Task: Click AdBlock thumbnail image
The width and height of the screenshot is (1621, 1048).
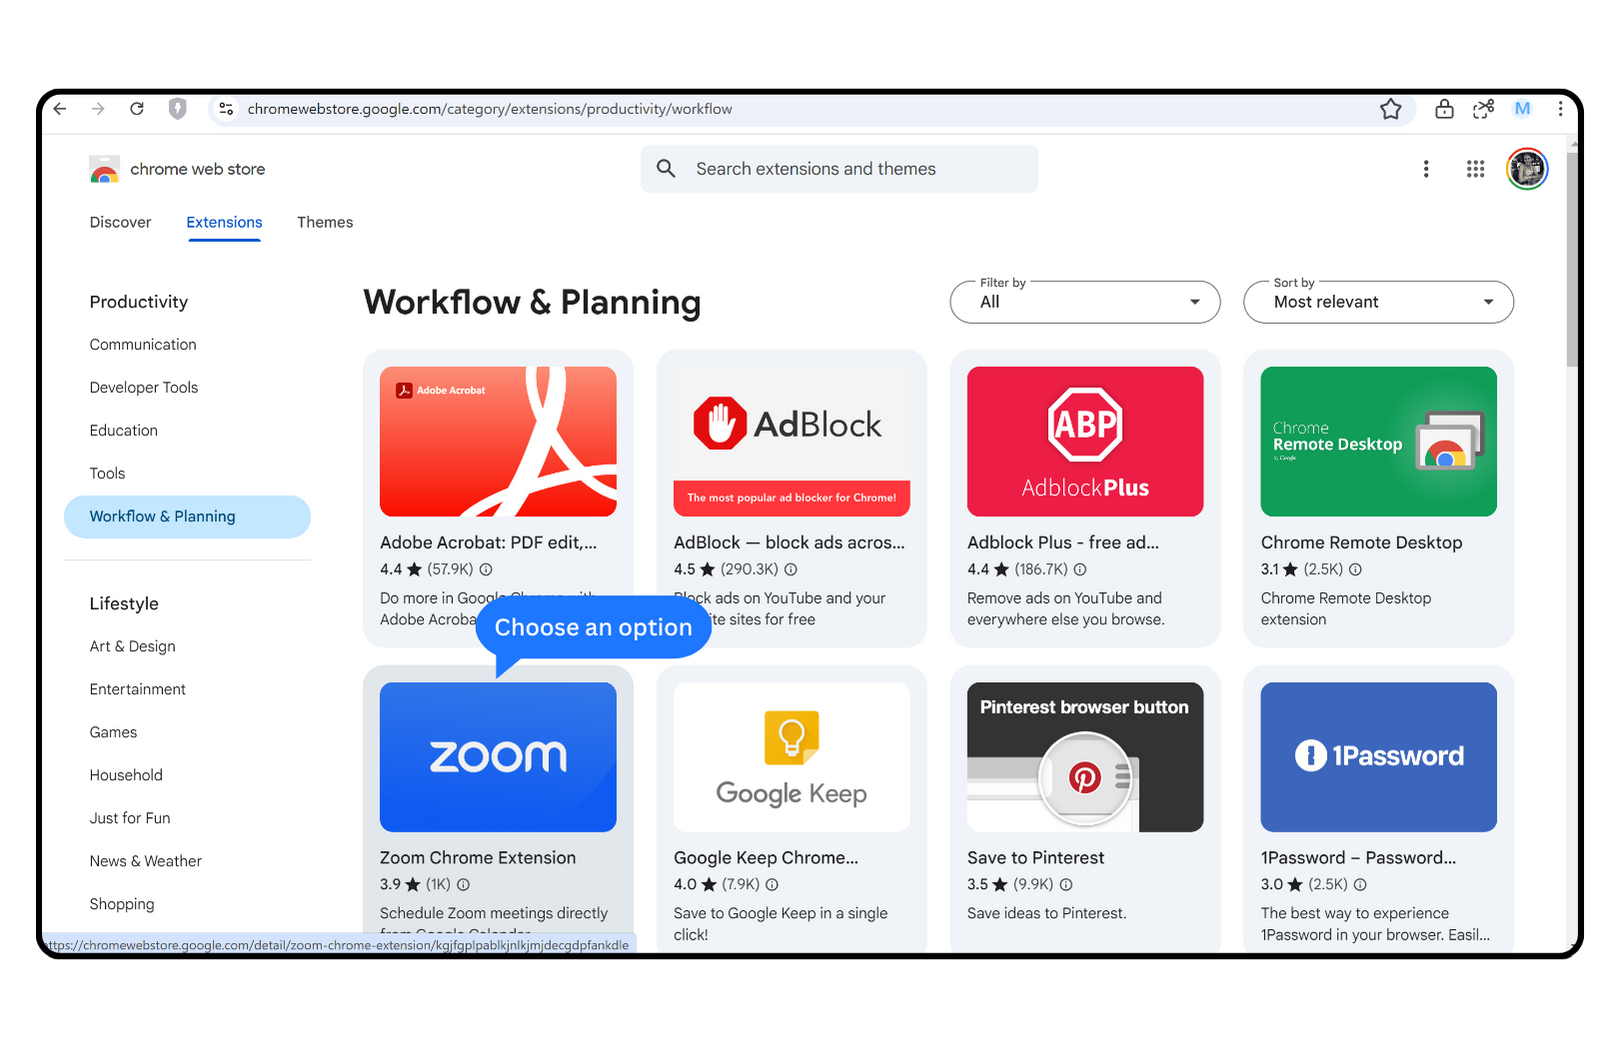Action: [791, 442]
